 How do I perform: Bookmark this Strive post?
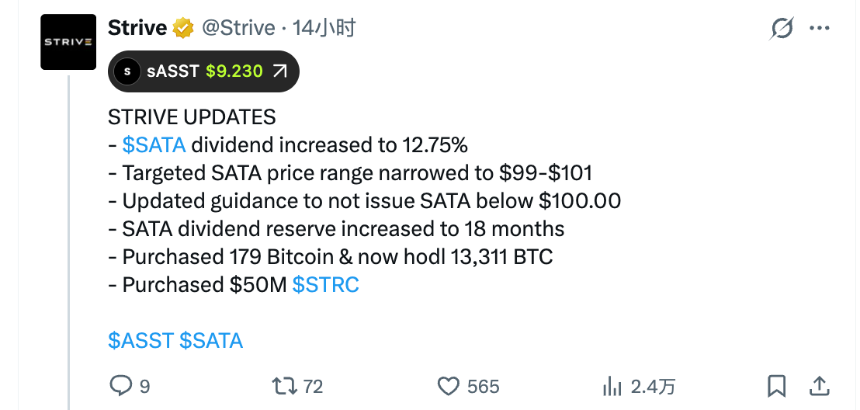click(777, 386)
